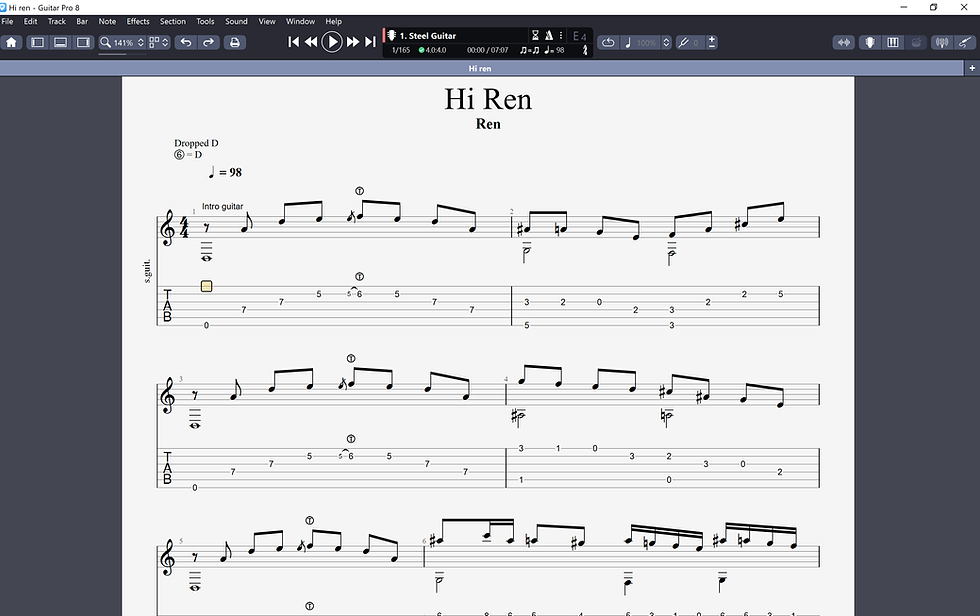Adjust the 100% speed stepper arrows
The height and width of the screenshot is (616, 980).
coord(666,42)
